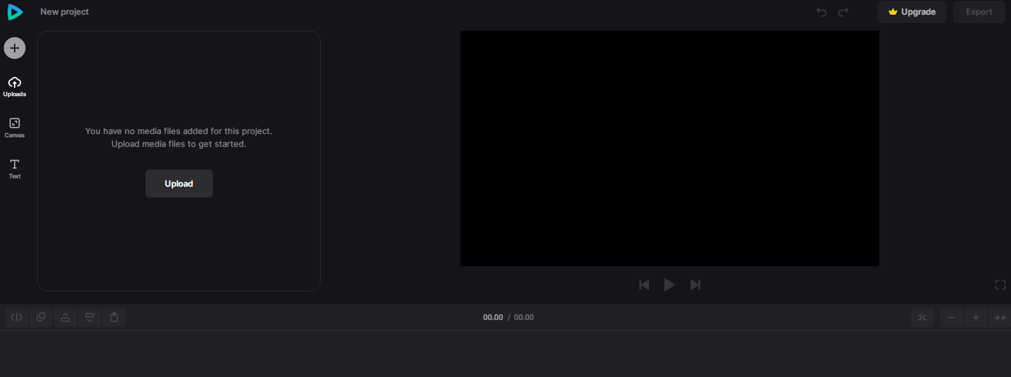
Task: Click the redo arrow
Action: (x=843, y=12)
